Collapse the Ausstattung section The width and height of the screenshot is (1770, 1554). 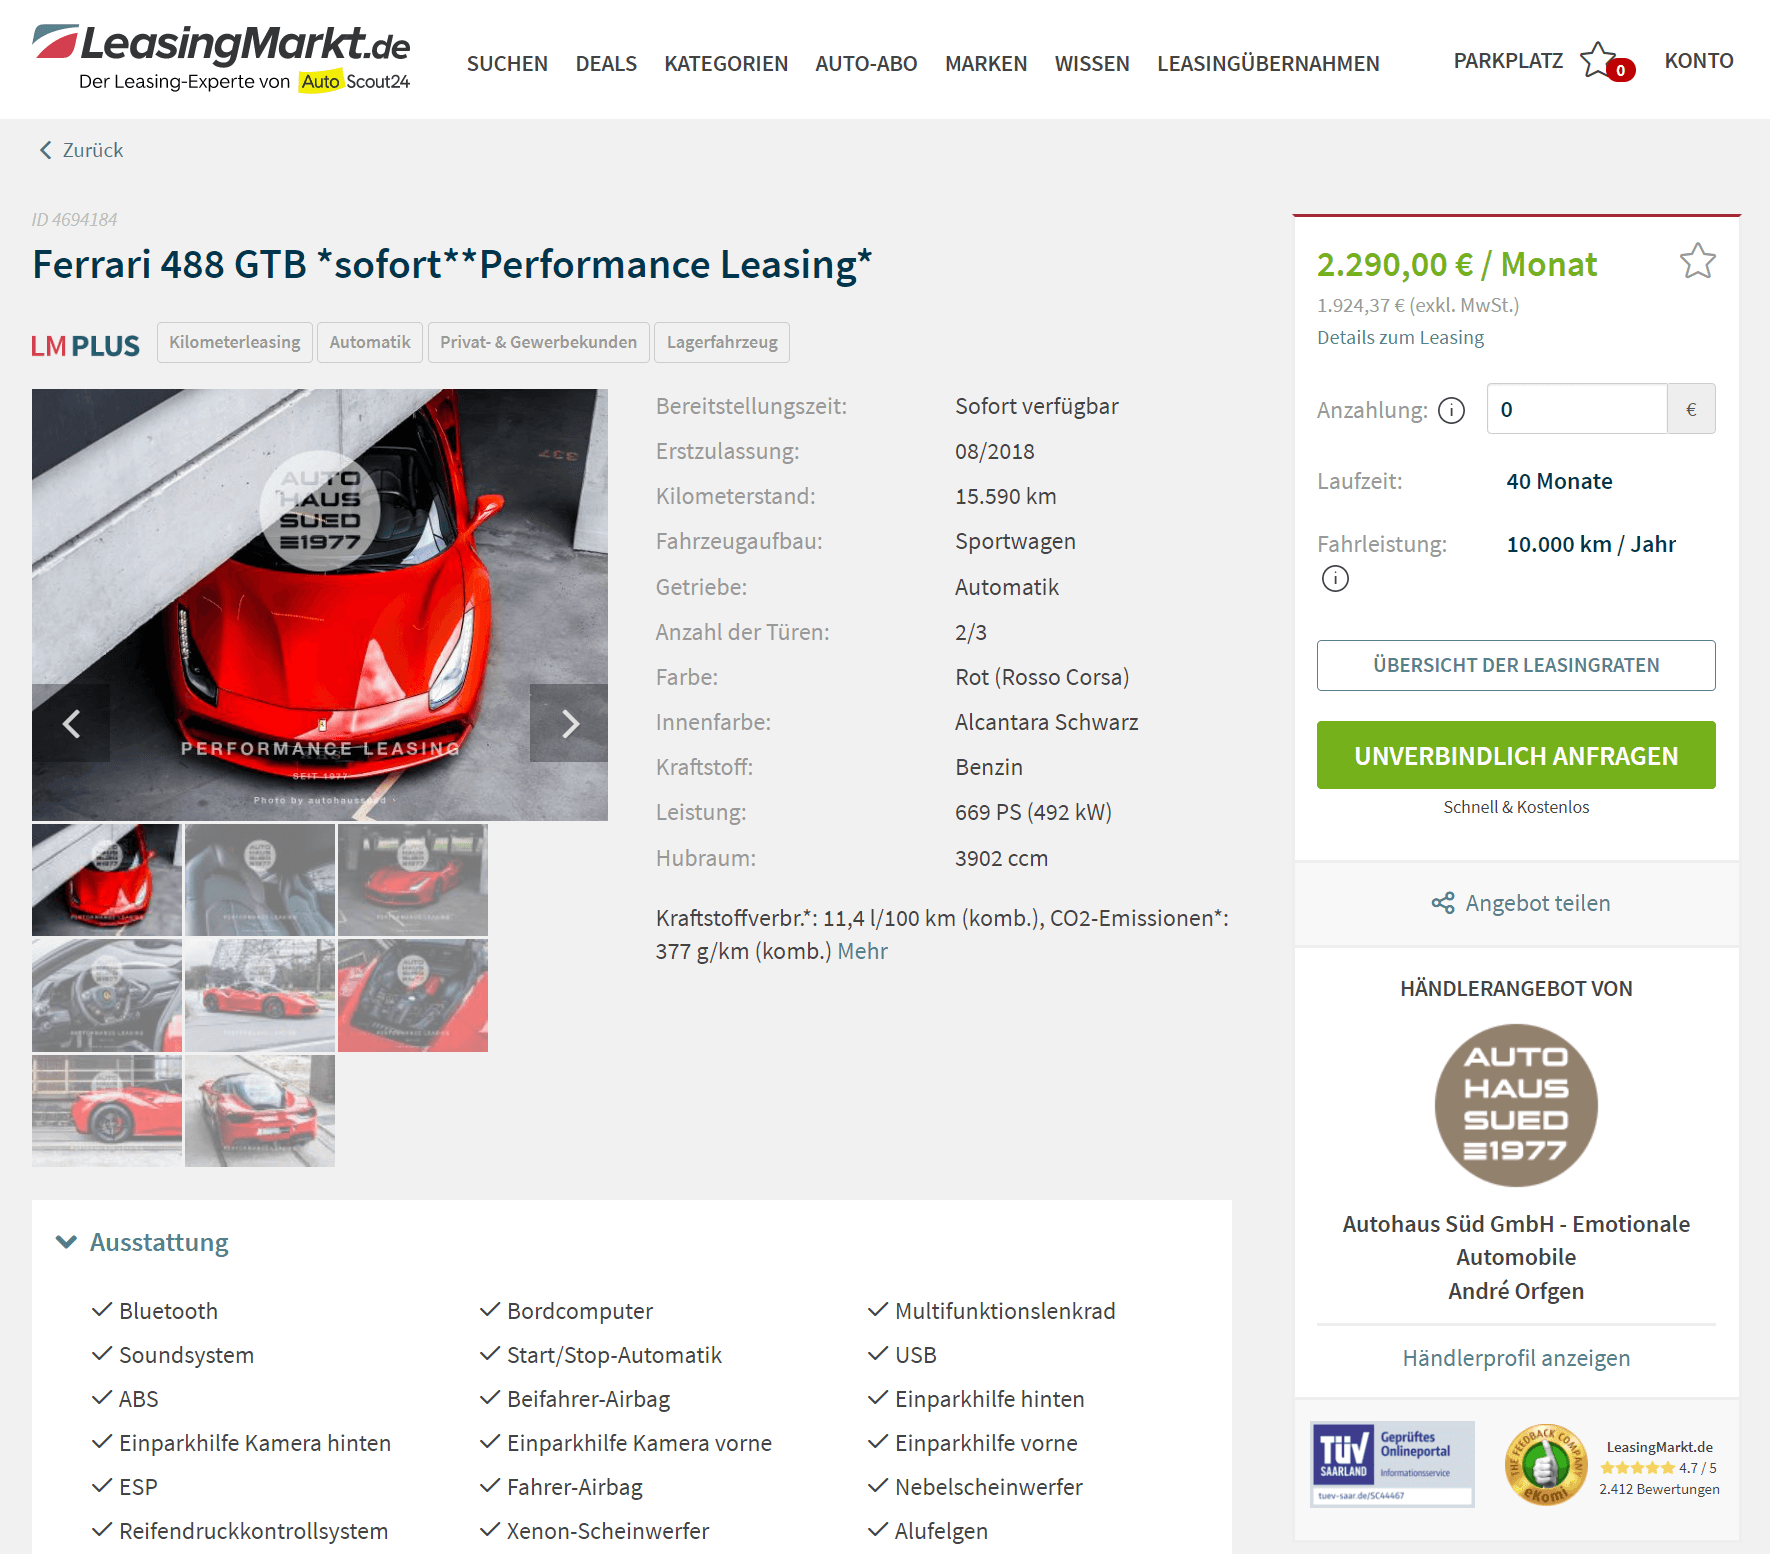click(x=66, y=1242)
